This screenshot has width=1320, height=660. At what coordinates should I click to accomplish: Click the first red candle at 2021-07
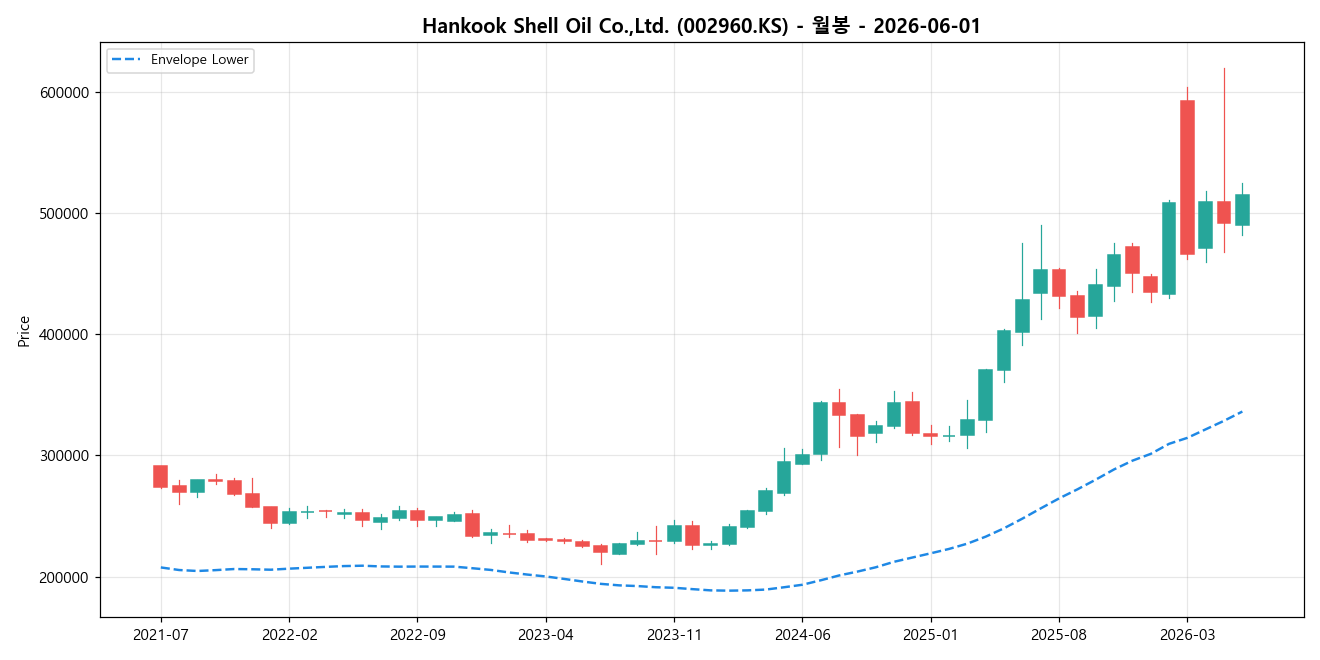coord(160,476)
